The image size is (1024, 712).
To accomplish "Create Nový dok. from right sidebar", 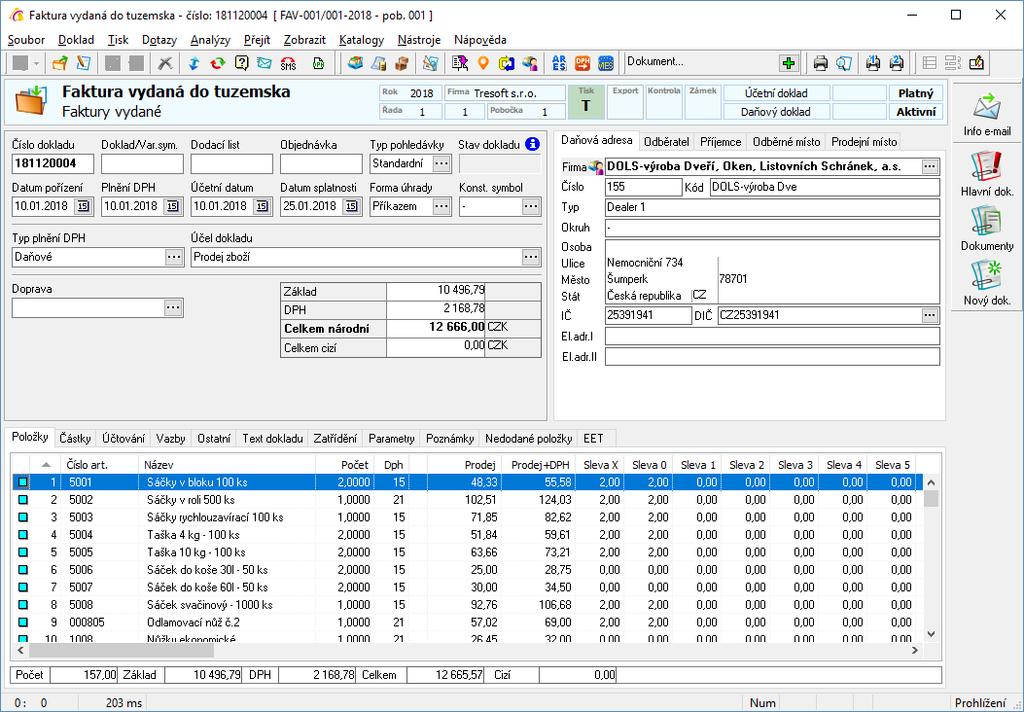I will pyautogui.click(x=987, y=283).
